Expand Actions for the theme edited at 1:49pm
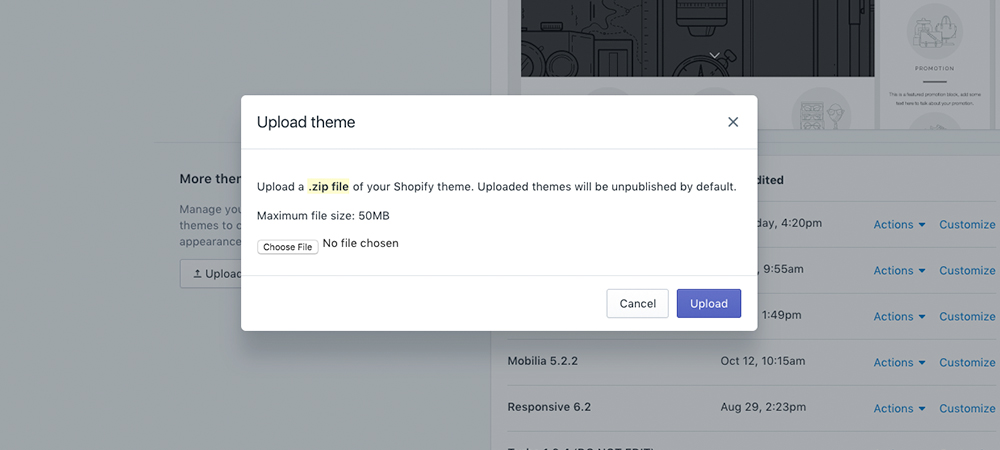The image size is (1000, 450). (899, 316)
